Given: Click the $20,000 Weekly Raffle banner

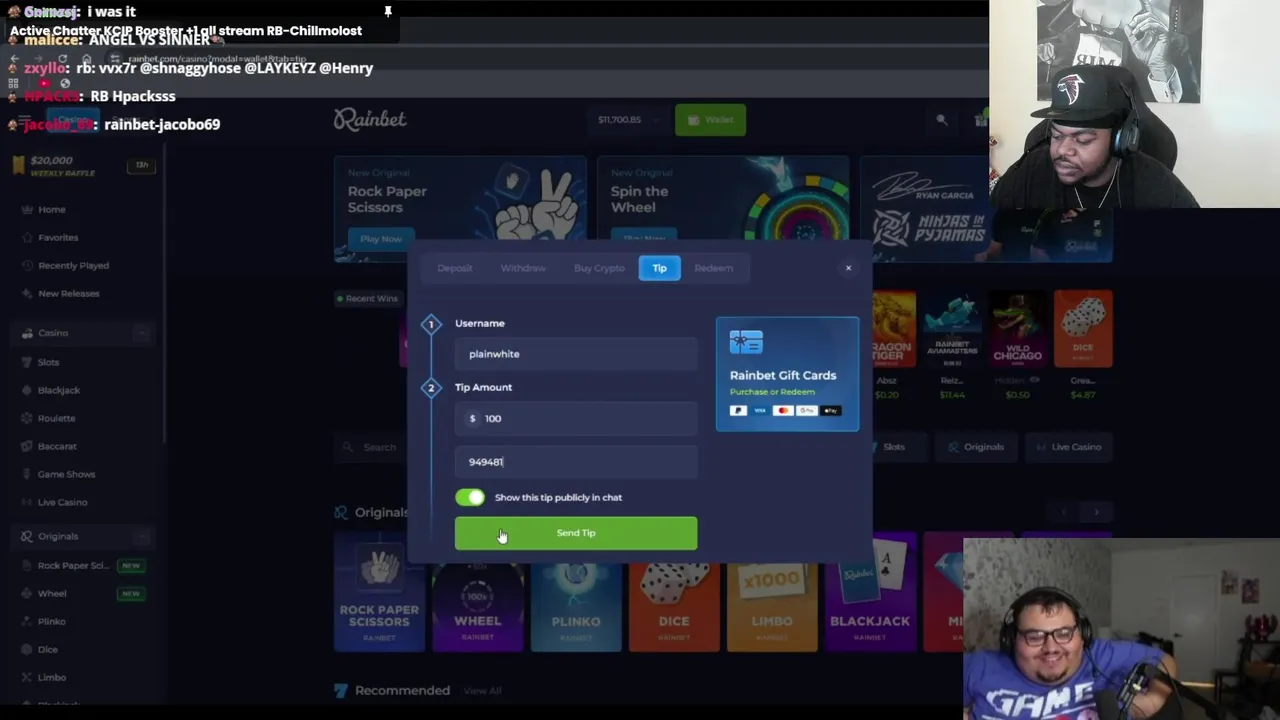Looking at the screenshot, I should pyautogui.click(x=82, y=166).
